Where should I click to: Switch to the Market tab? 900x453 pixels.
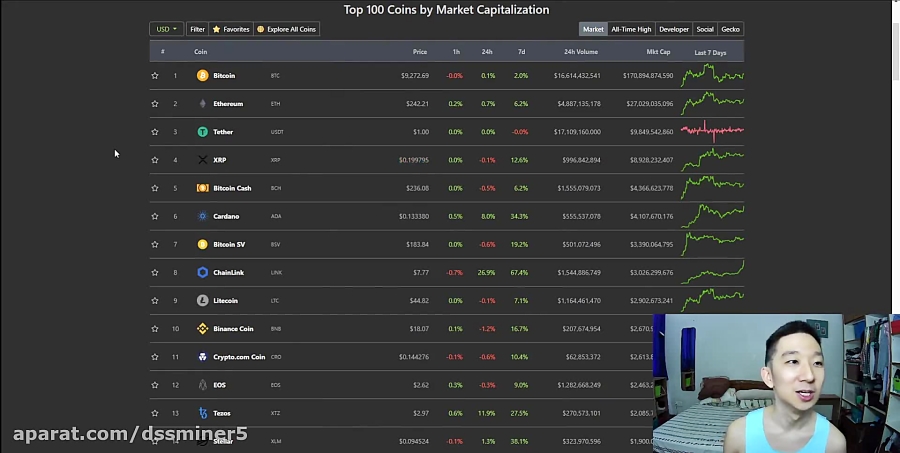(593, 29)
